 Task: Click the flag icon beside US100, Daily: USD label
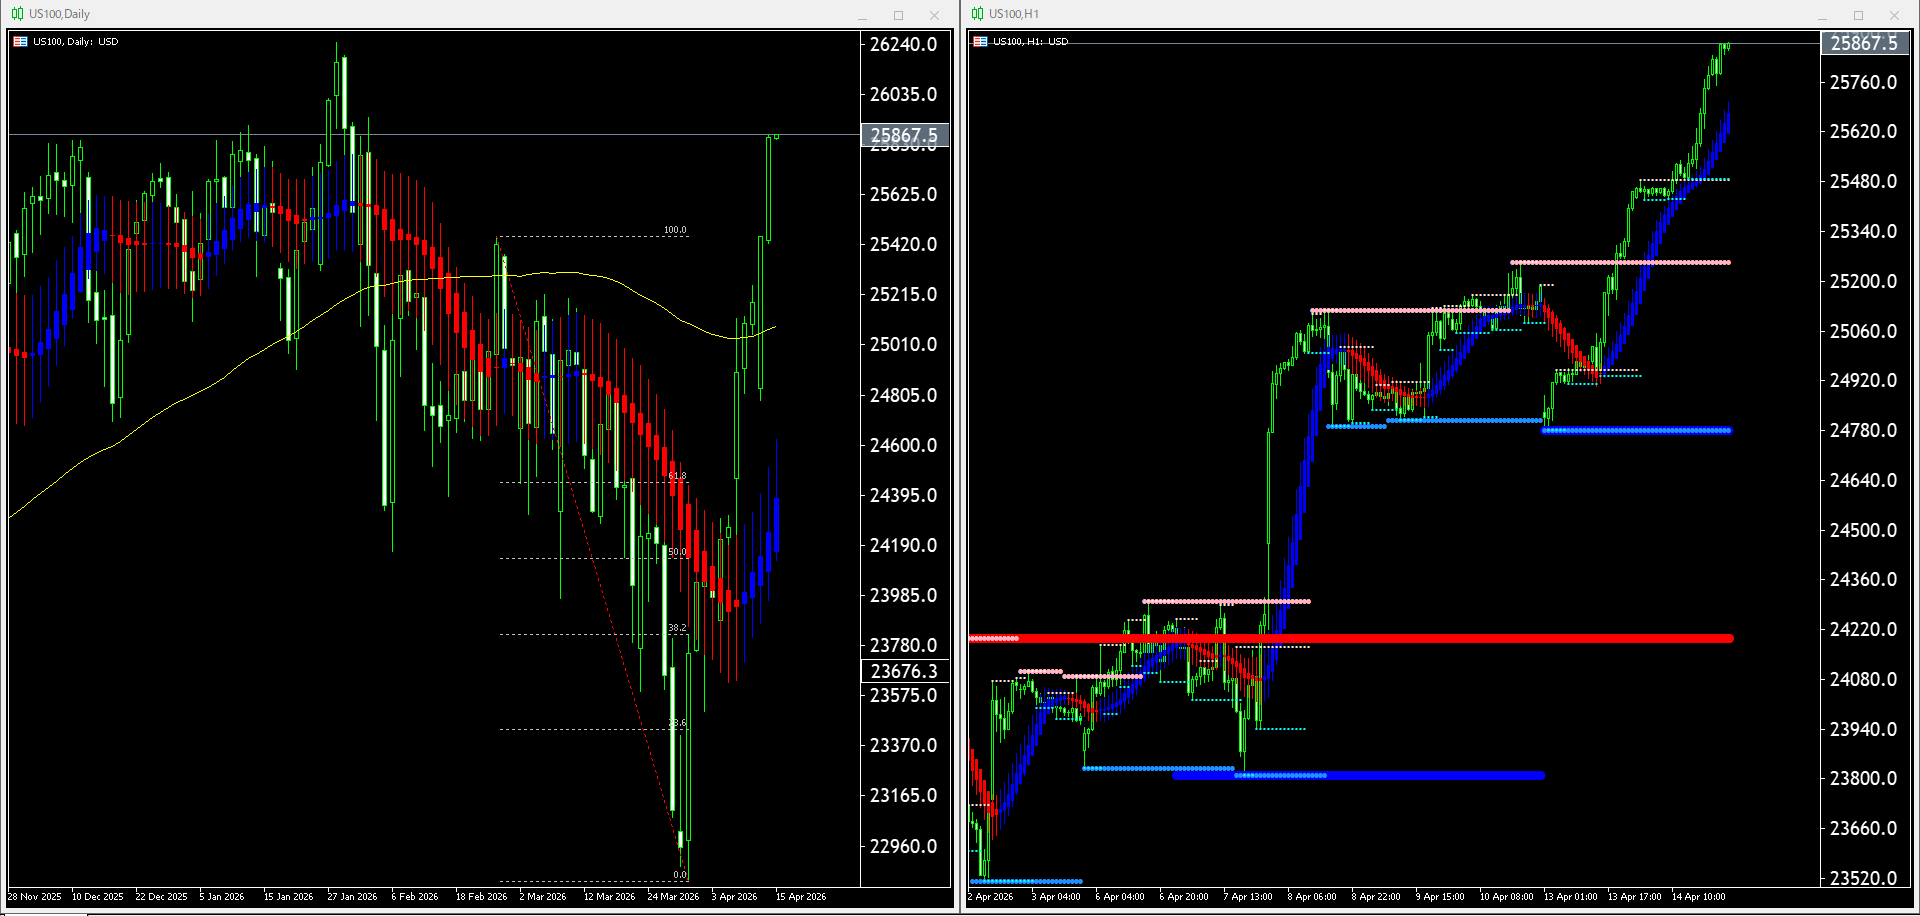click(x=20, y=42)
